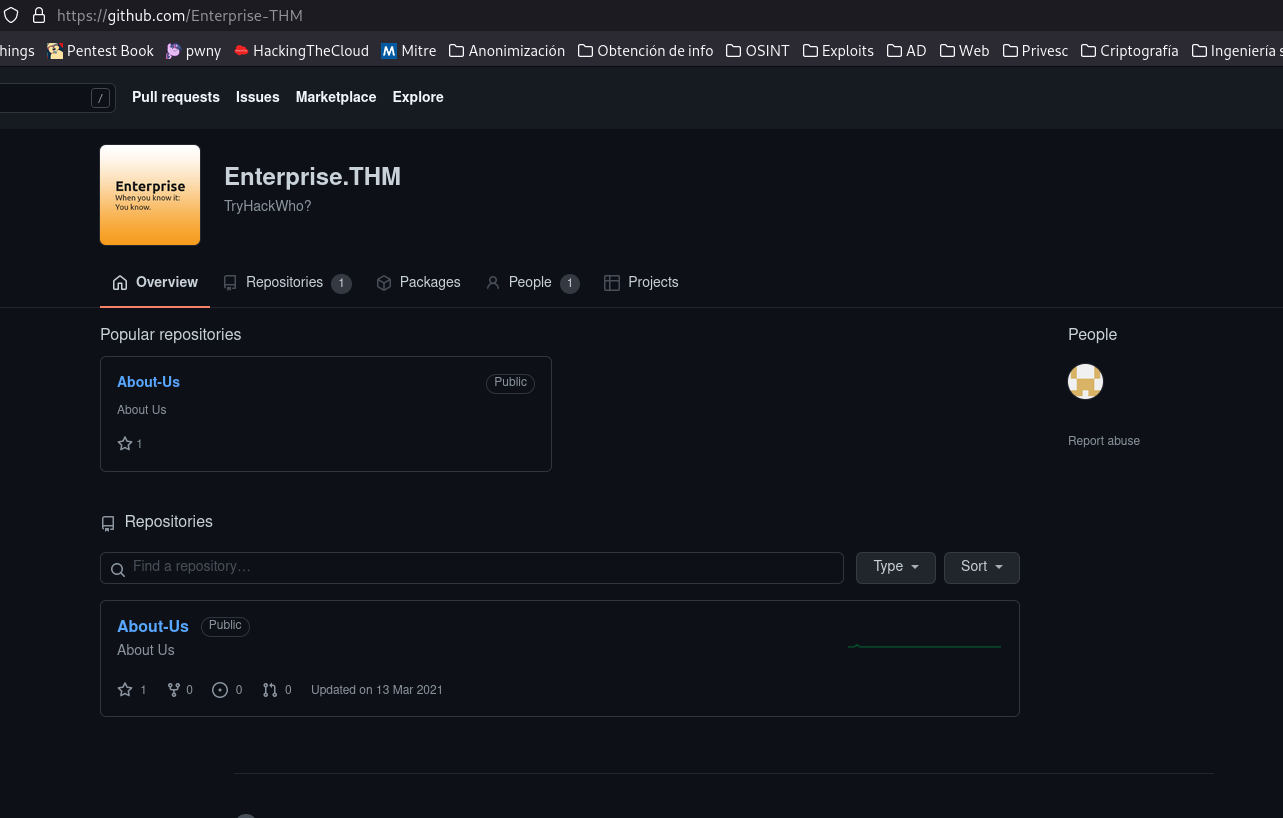The height and width of the screenshot is (818, 1283).
Task: Click the stargazers star icon in repository row
Action: click(x=125, y=690)
